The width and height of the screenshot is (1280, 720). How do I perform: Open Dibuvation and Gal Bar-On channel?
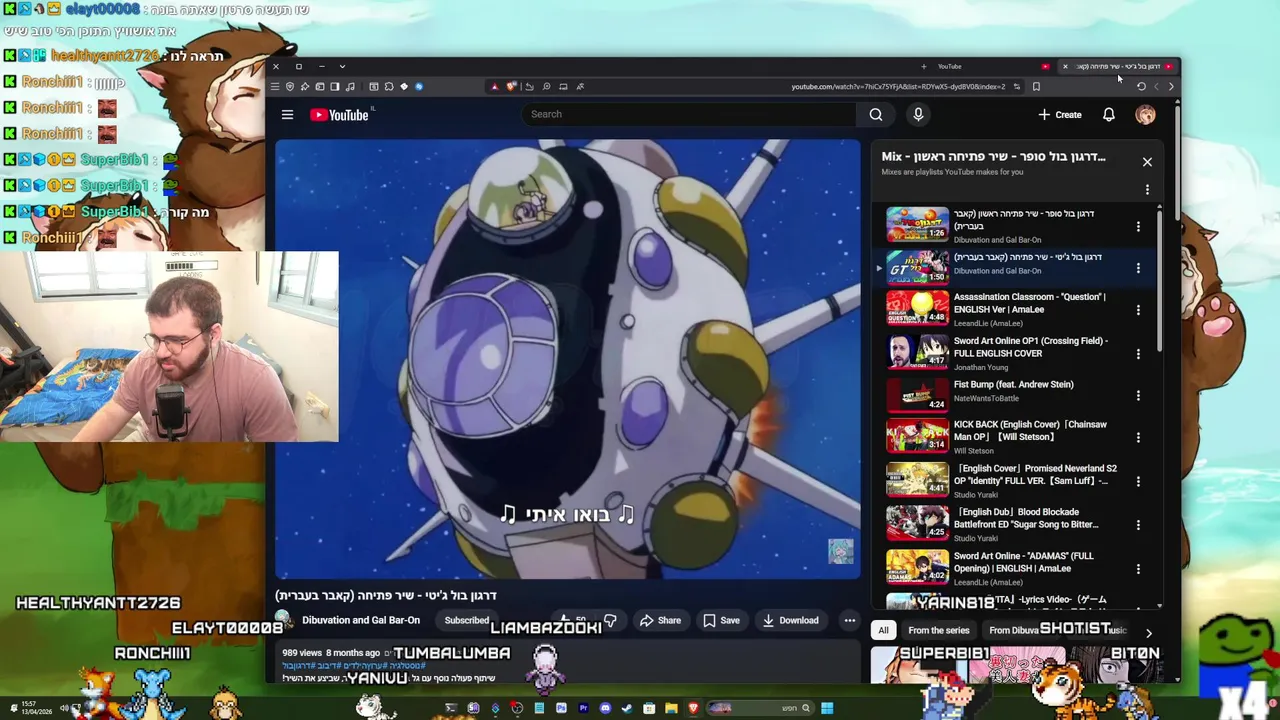tap(361, 620)
